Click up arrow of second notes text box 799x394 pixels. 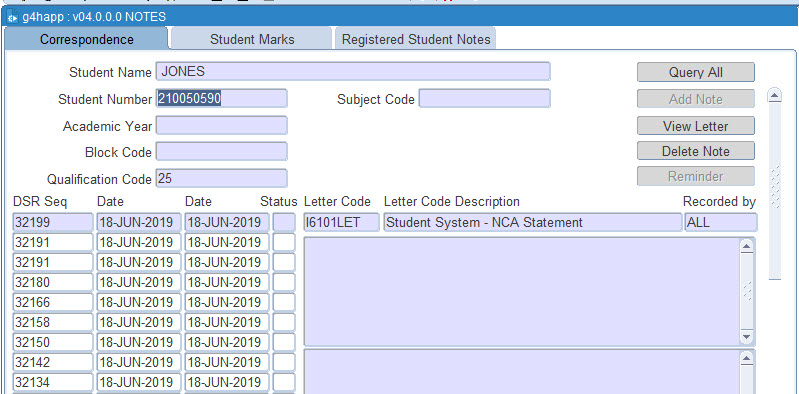click(747, 359)
